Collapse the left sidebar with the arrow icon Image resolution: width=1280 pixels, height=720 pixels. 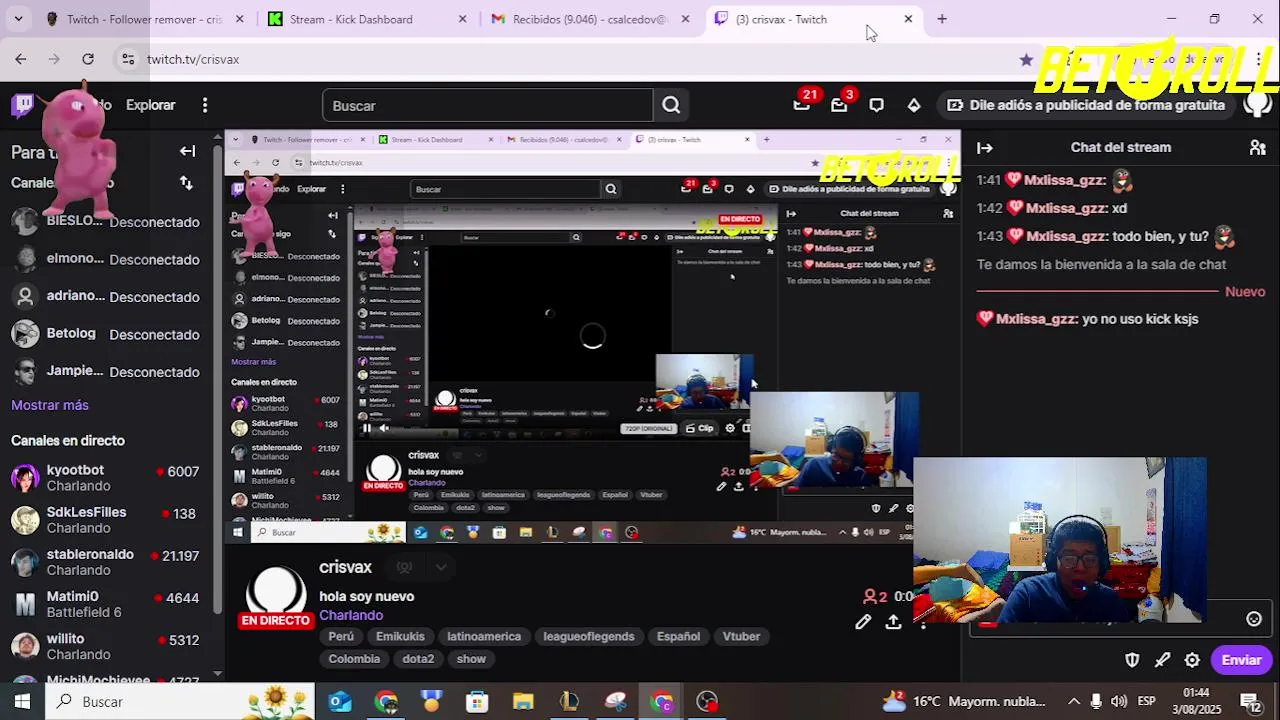187,151
